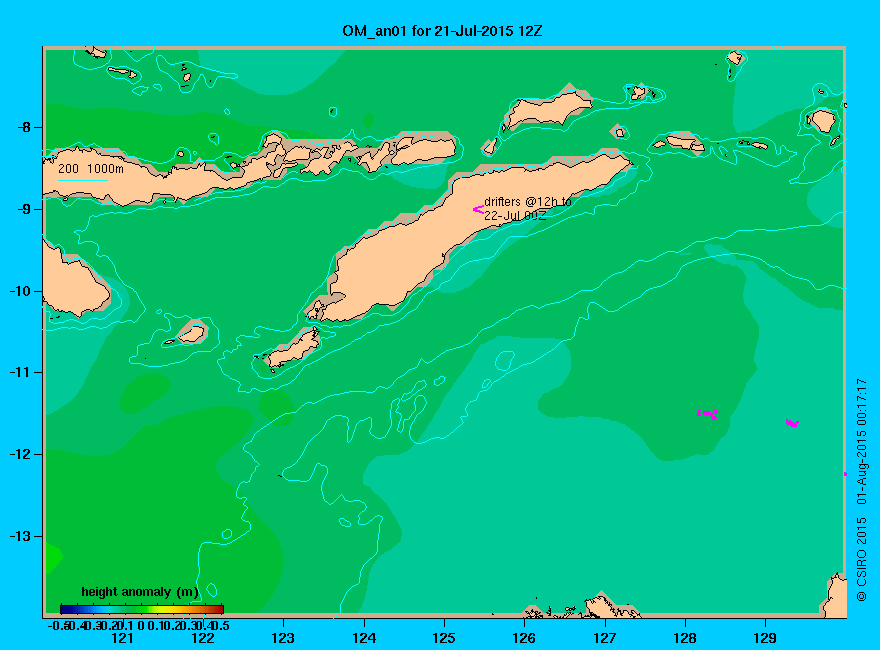The image size is (880, 650).
Task: Click the map title 'OM_an01 for 21-Jul-2015 12Z'
Action: 442,31
